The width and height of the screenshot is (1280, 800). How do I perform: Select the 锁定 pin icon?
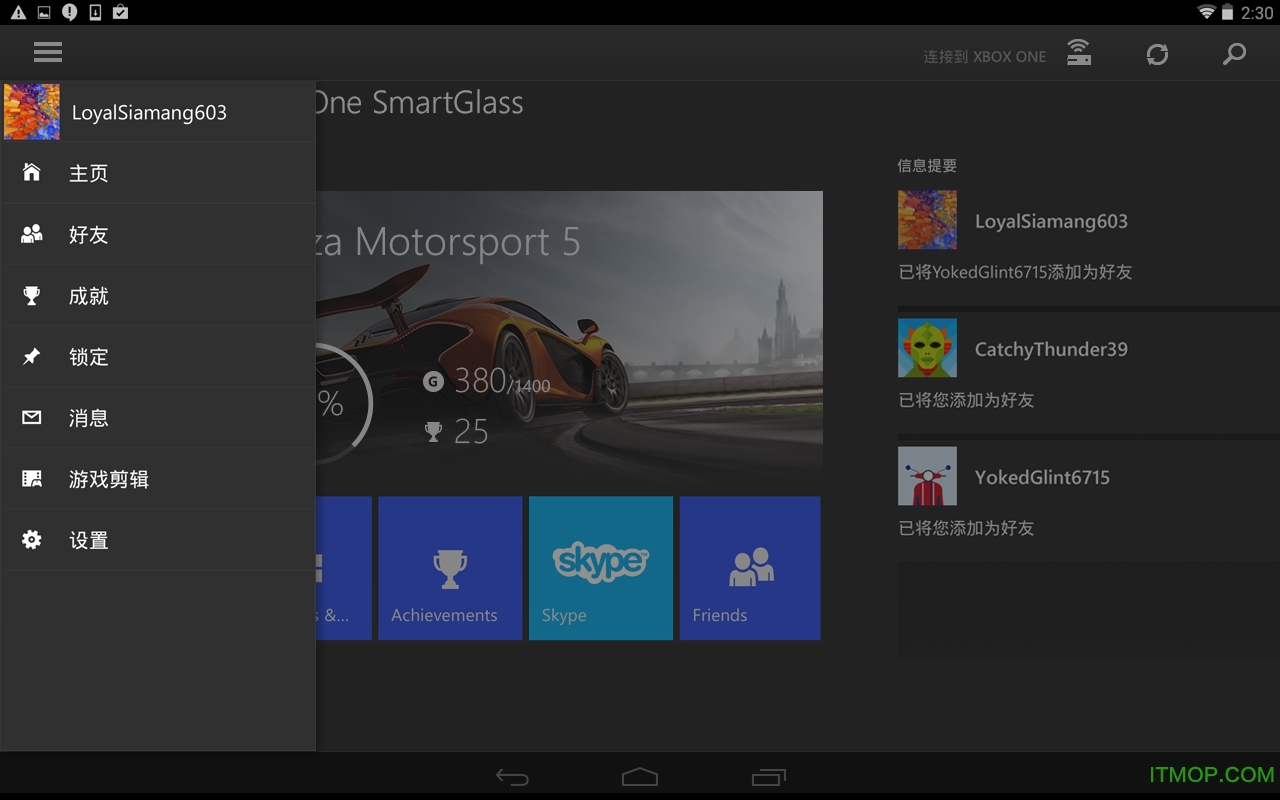(32, 356)
